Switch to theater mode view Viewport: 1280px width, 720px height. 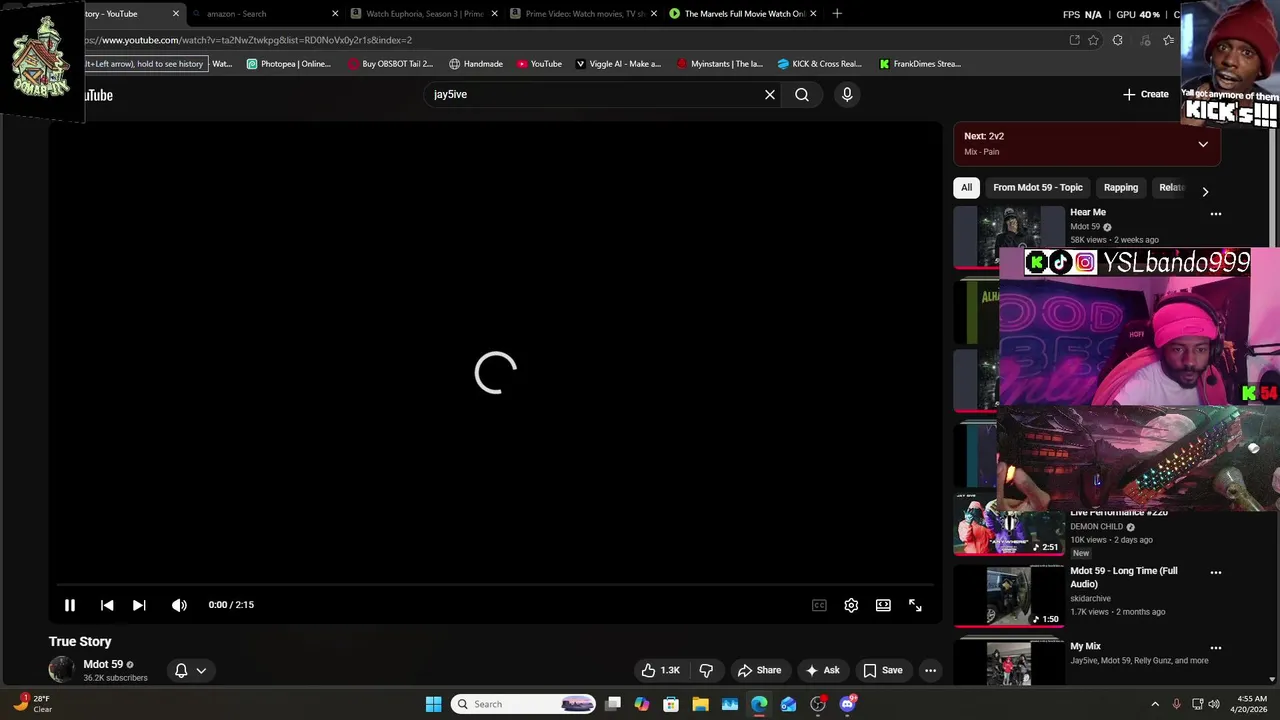coord(883,605)
